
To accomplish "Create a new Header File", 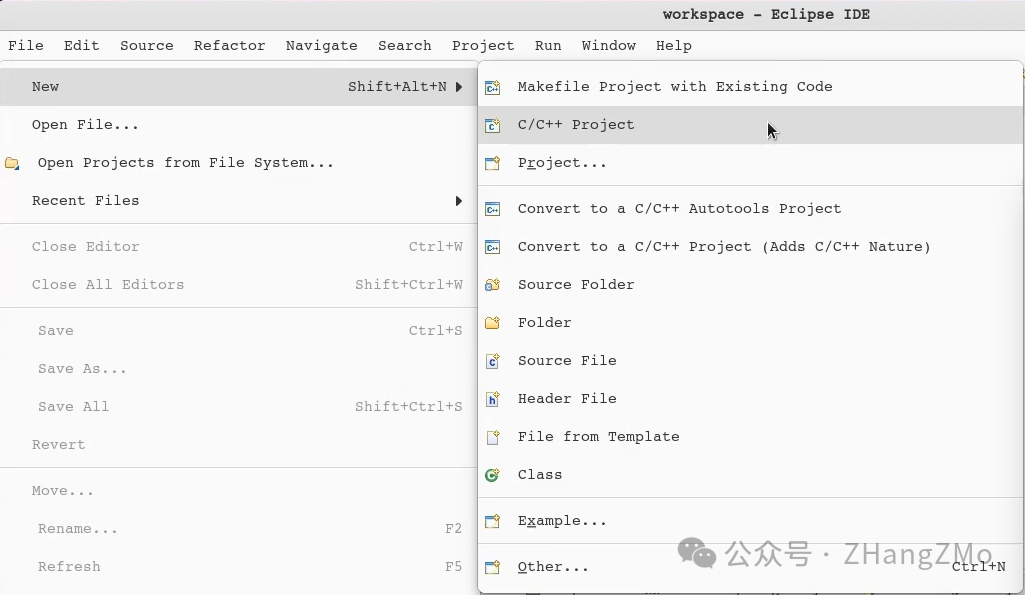I will click(x=750, y=399).
